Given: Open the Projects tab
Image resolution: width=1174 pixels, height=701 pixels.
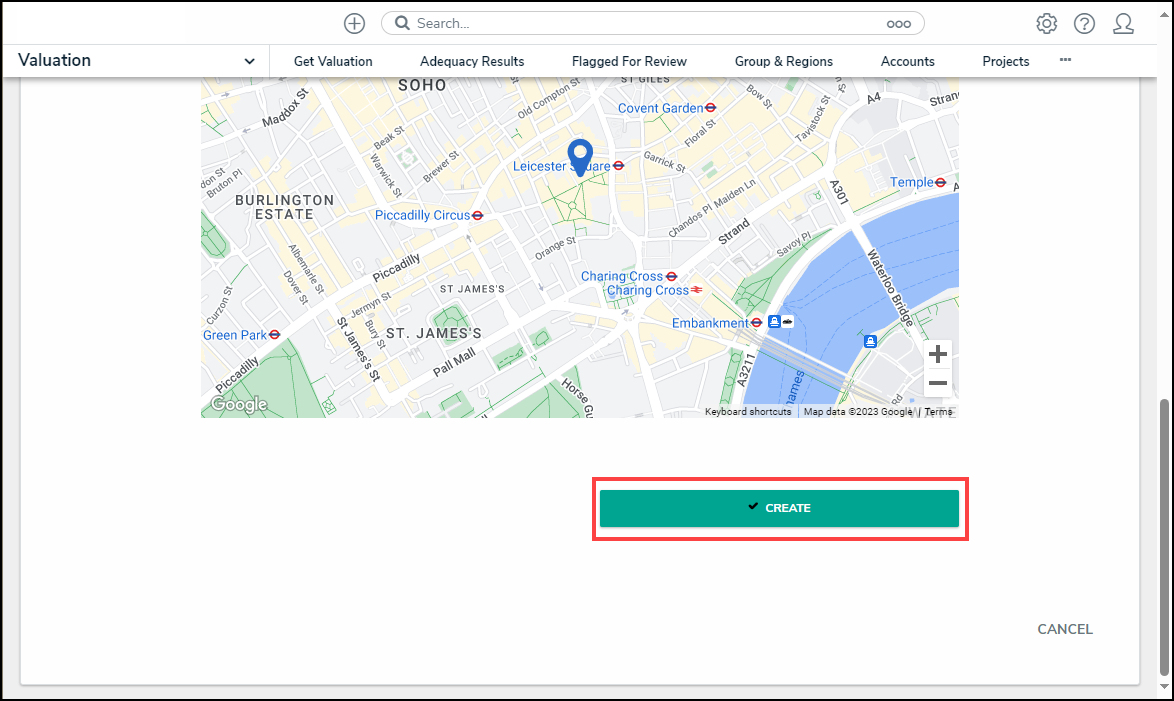Looking at the screenshot, I should point(1006,61).
